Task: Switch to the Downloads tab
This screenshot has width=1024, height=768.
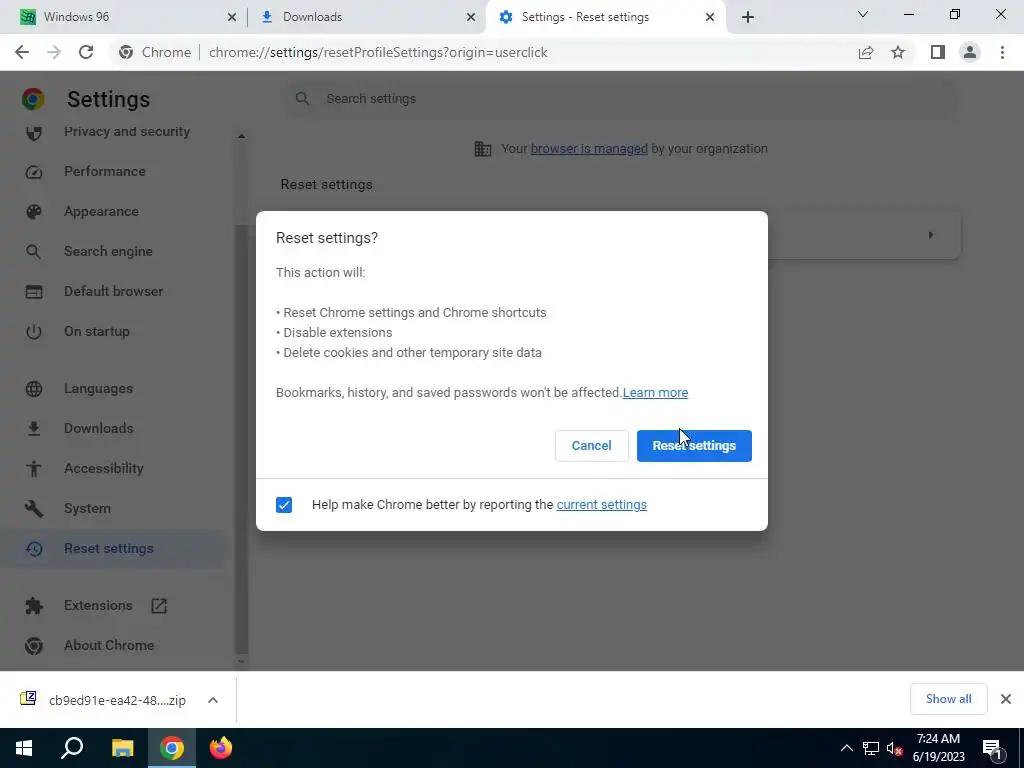Action: point(366,17)
